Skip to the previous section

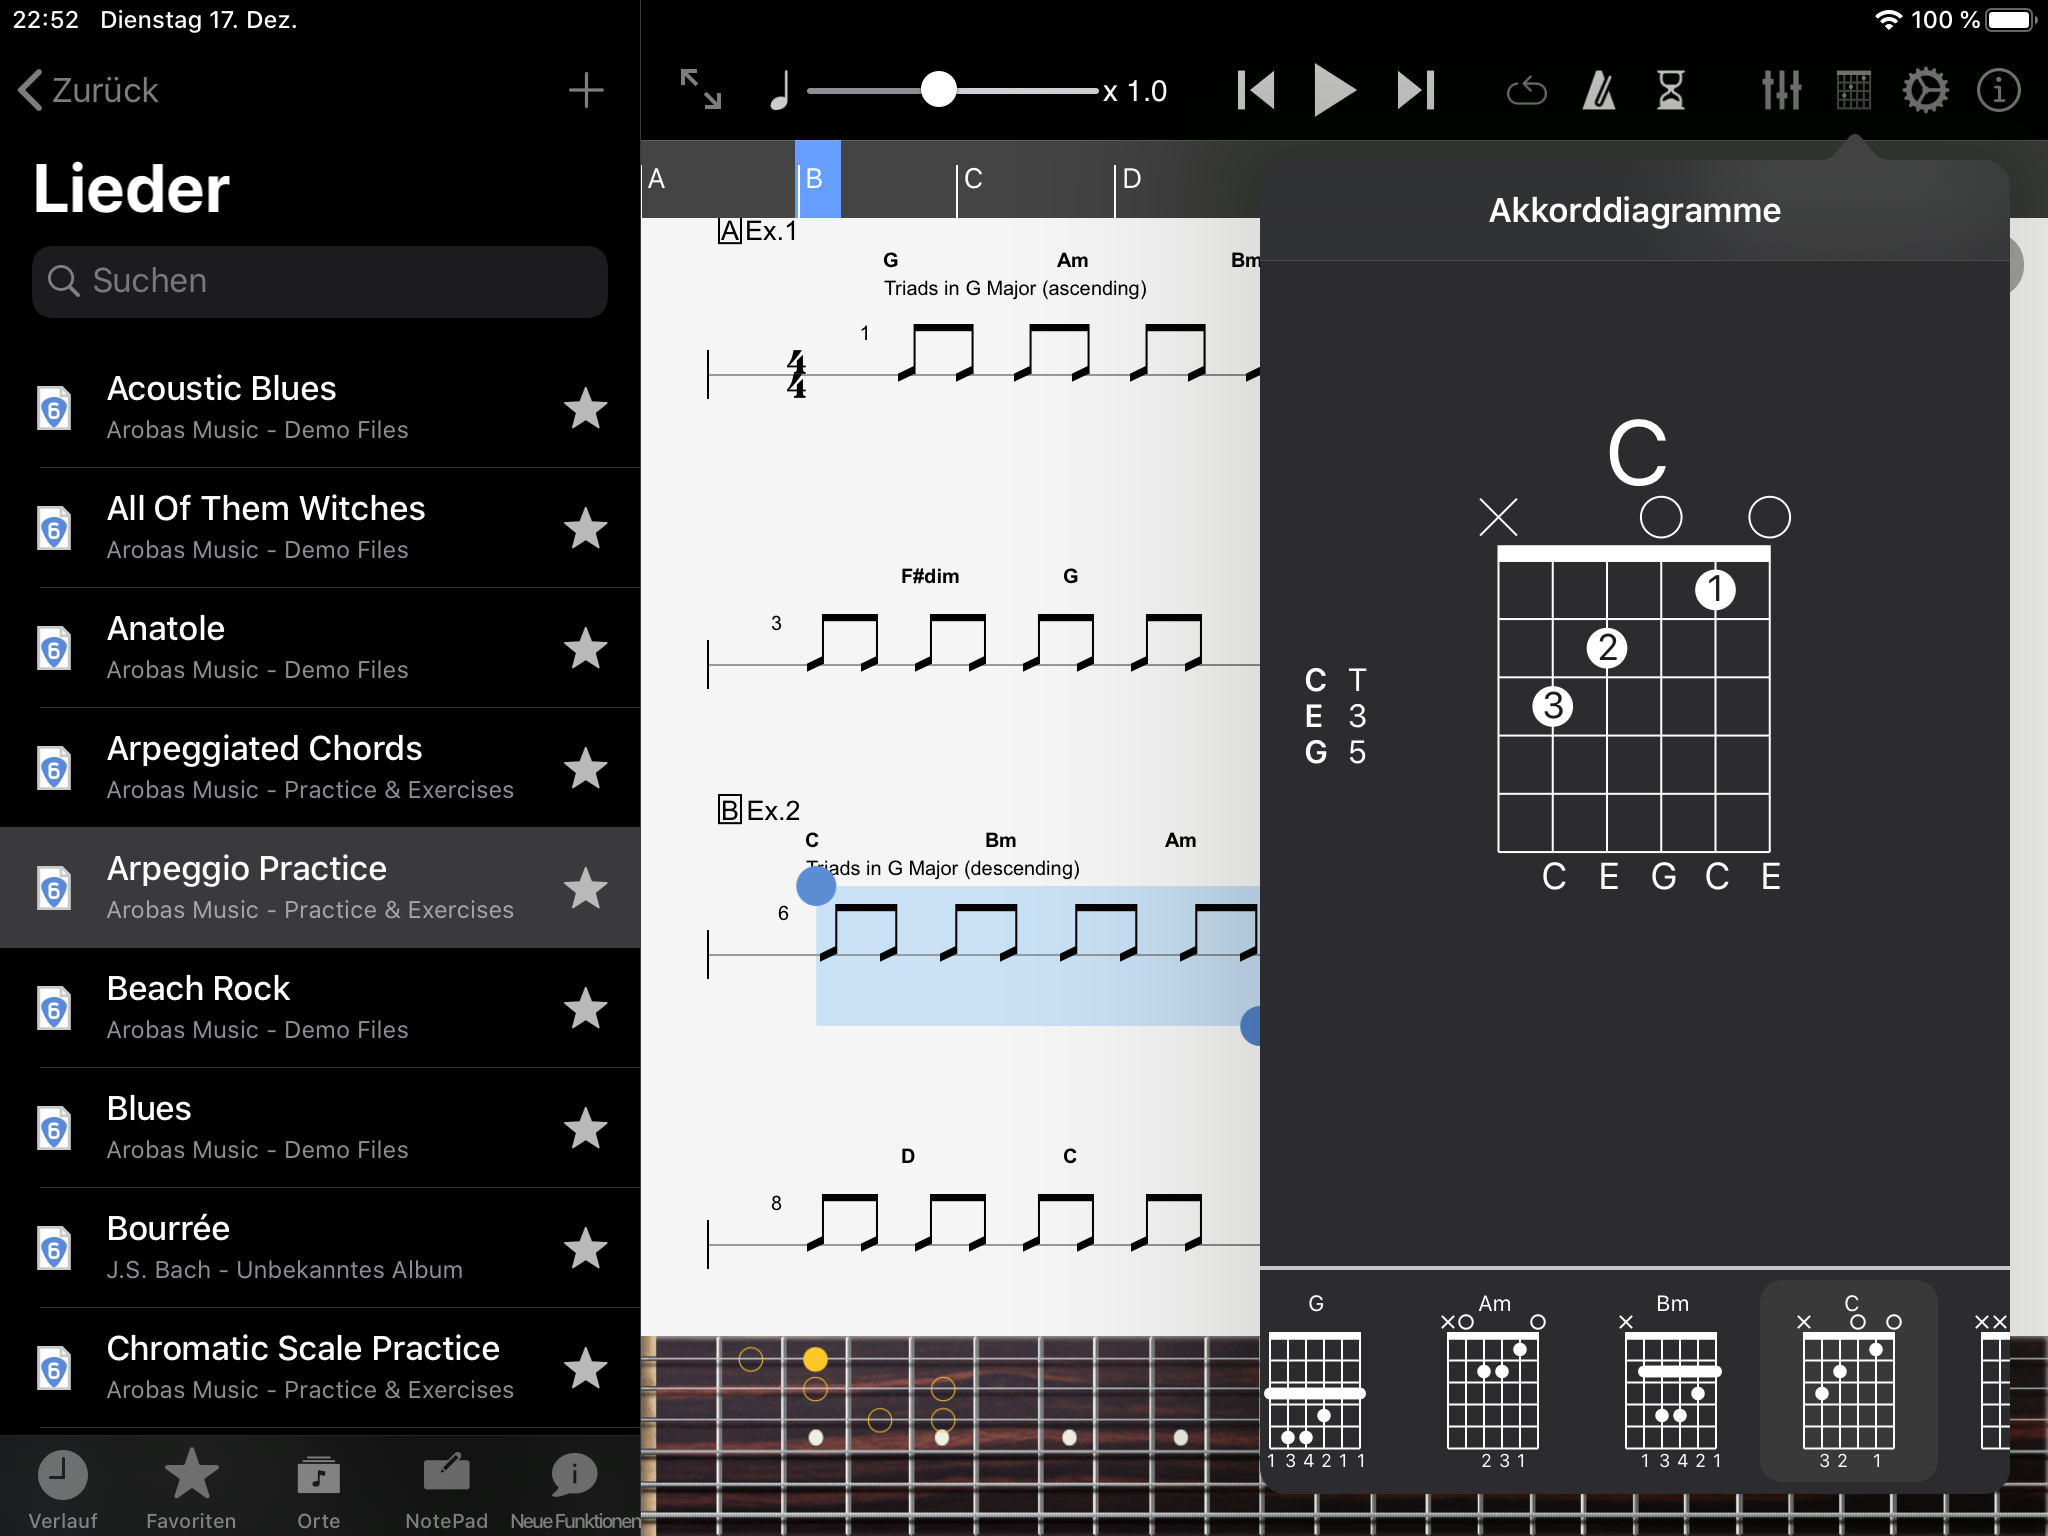tap(1256, 91)
